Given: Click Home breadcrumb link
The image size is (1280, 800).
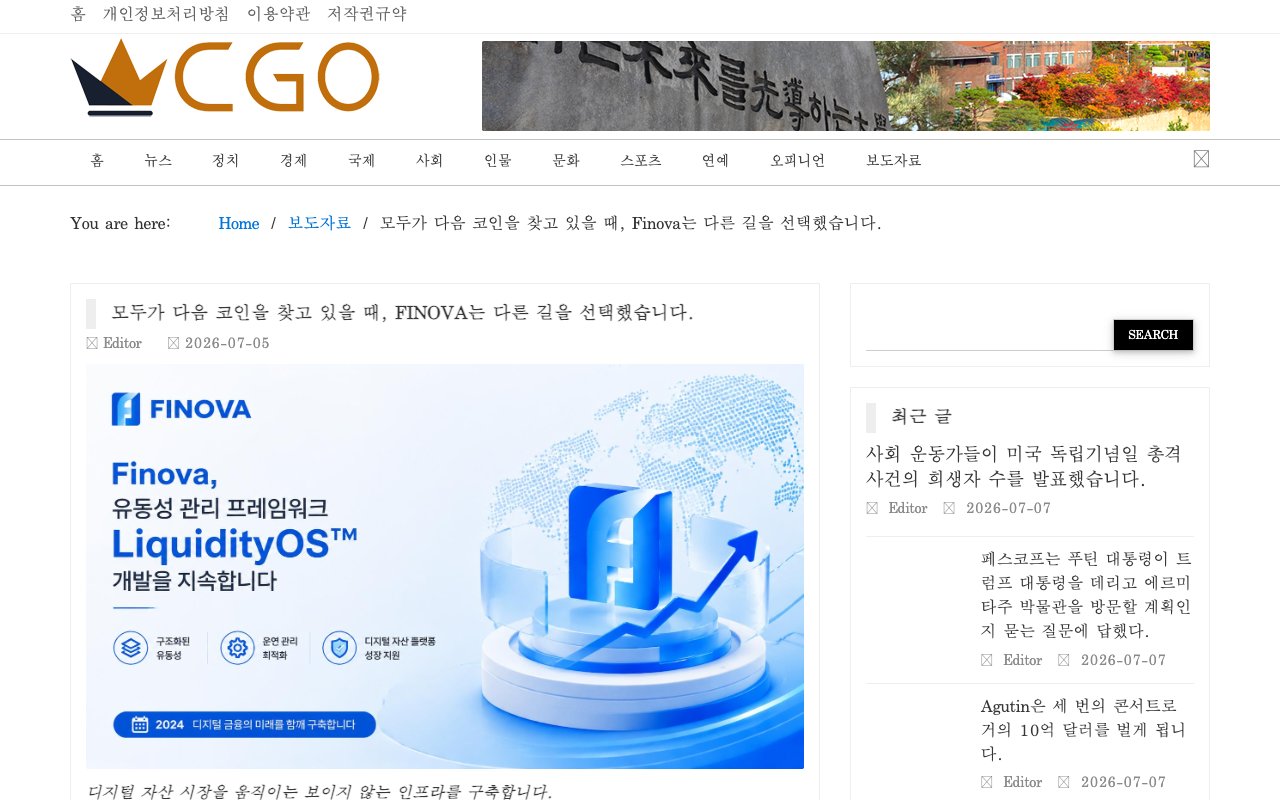Looking at the screenshot, I should pyautogui.click(x=239, y=223).
